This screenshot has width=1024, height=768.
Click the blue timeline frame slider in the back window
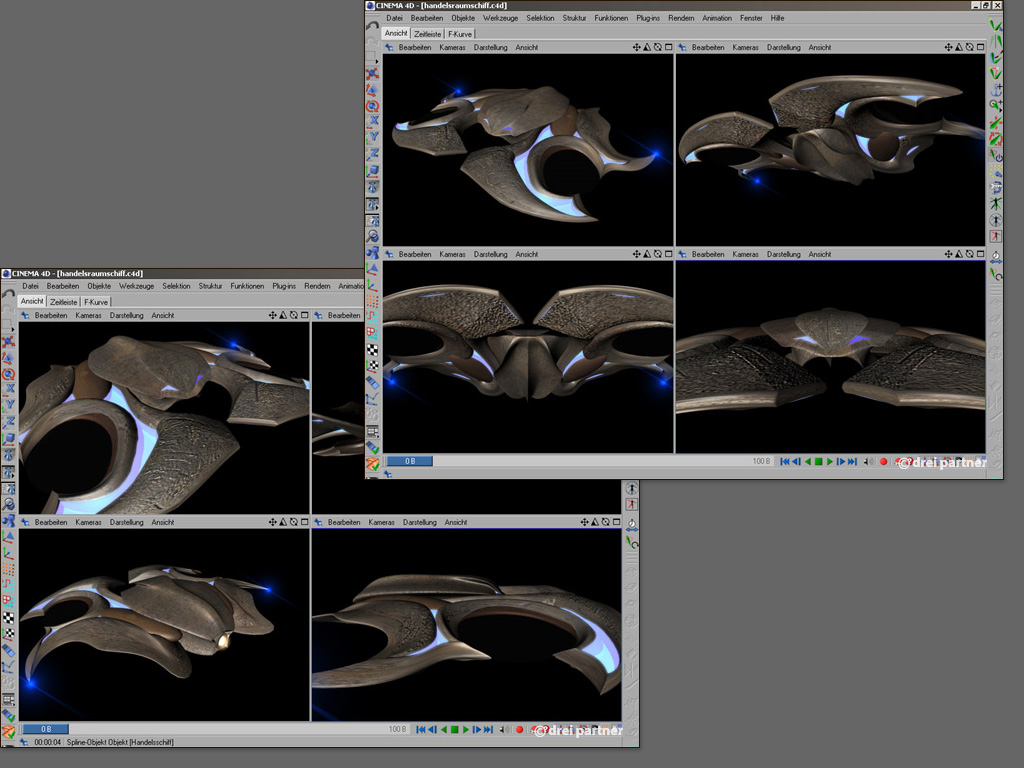[408, 461]
